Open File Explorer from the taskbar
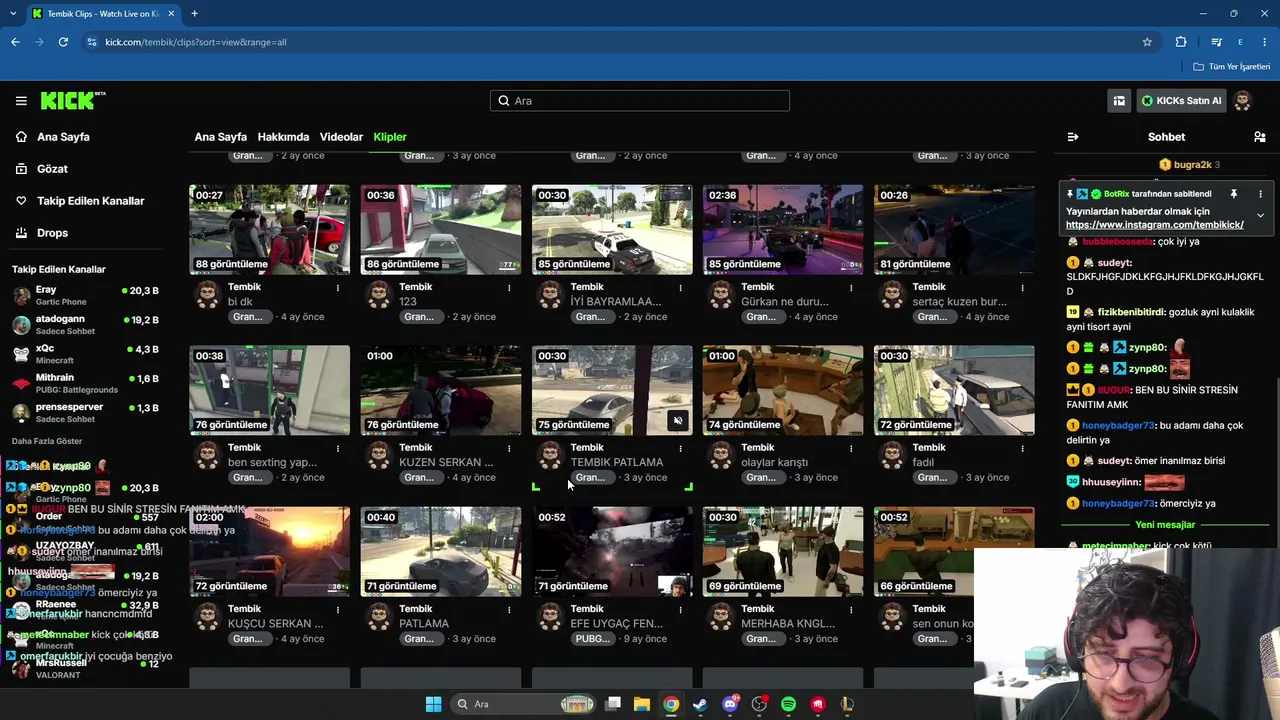The width and height of the screenshot is (1280, 720). click(642, 704)
